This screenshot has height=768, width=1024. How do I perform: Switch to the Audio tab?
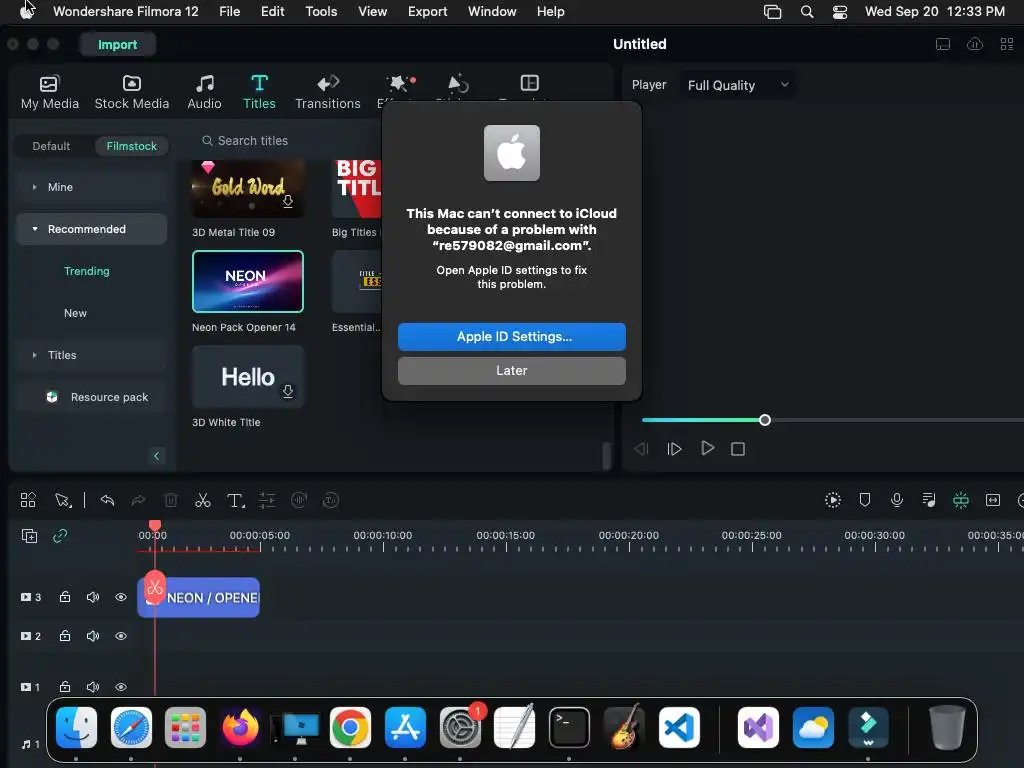point(204,92)
